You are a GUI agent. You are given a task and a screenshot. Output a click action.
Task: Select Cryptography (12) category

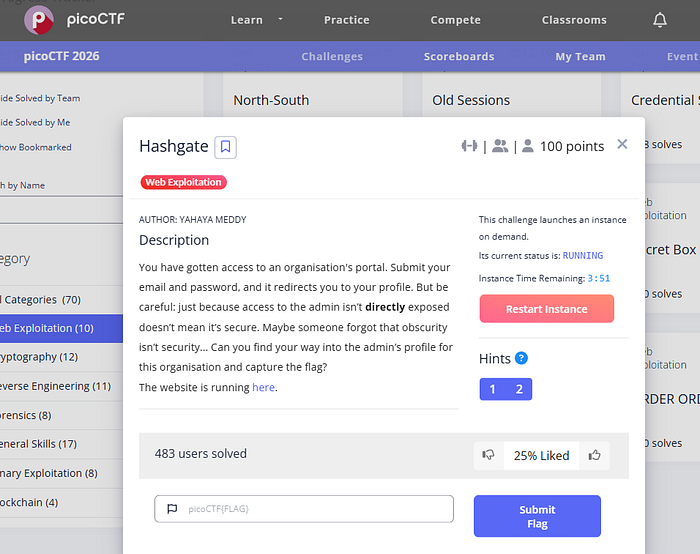click(61, 357)
